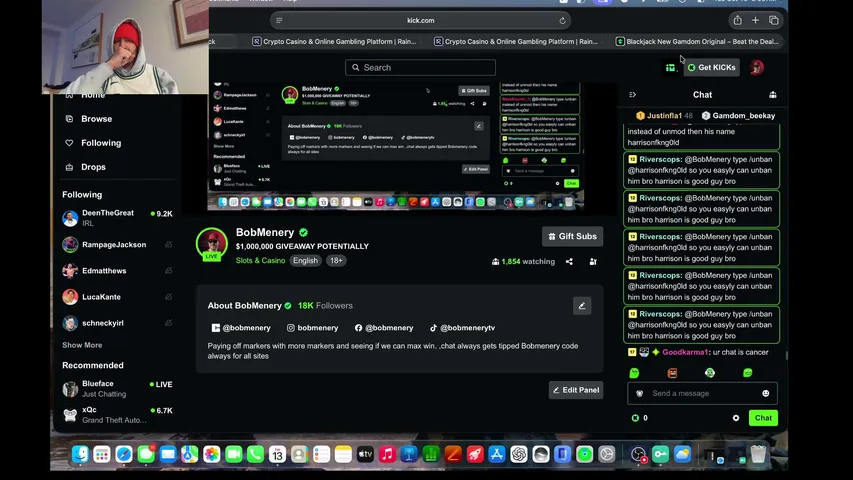
Task: Switch to second Crypto Casino Rain tab
Action: click(x=516, y=41)
